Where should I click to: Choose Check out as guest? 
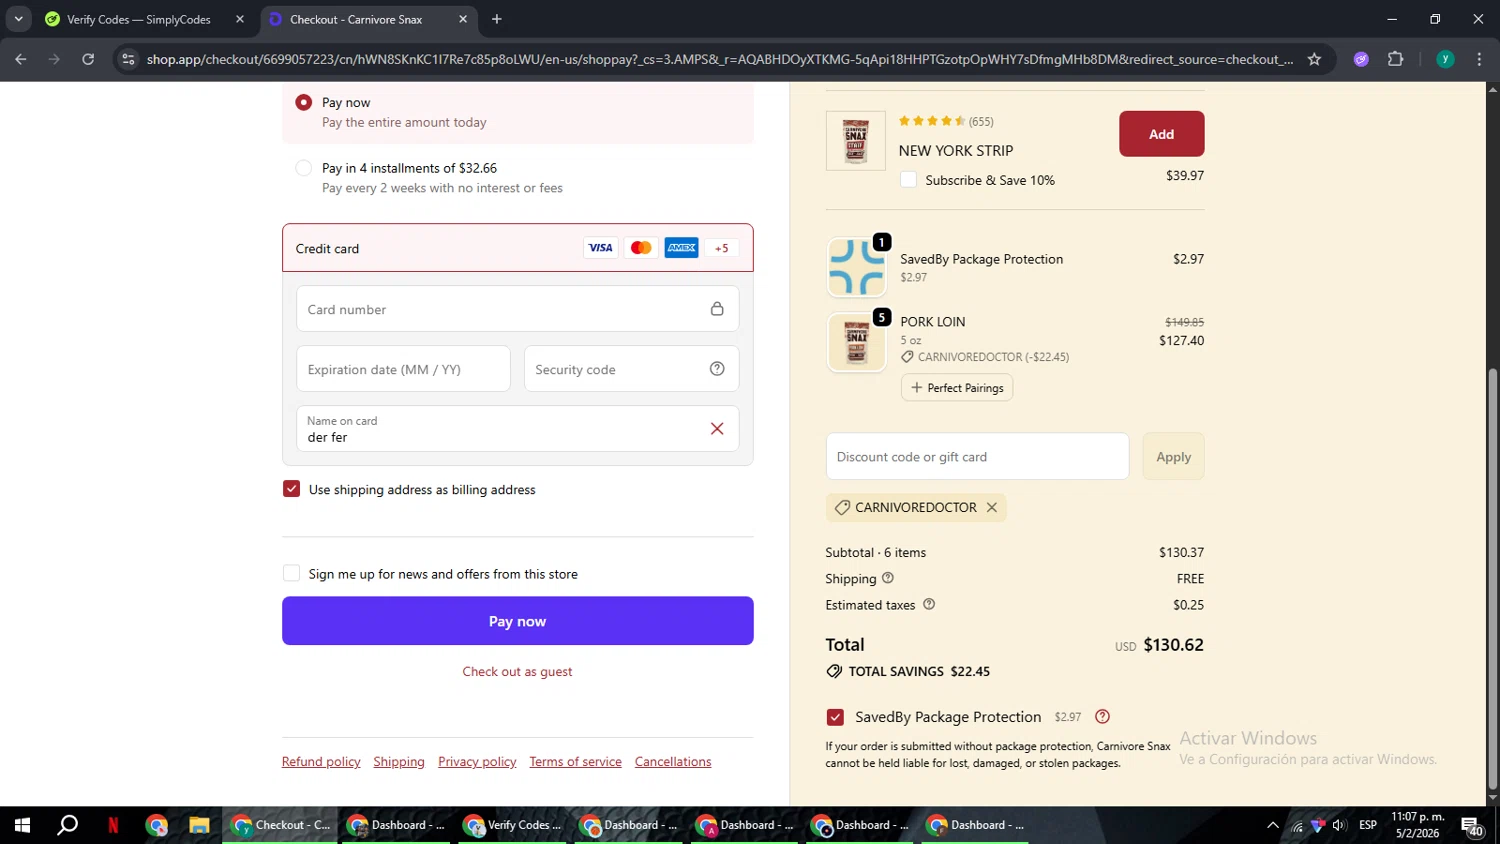coord(517,672)
